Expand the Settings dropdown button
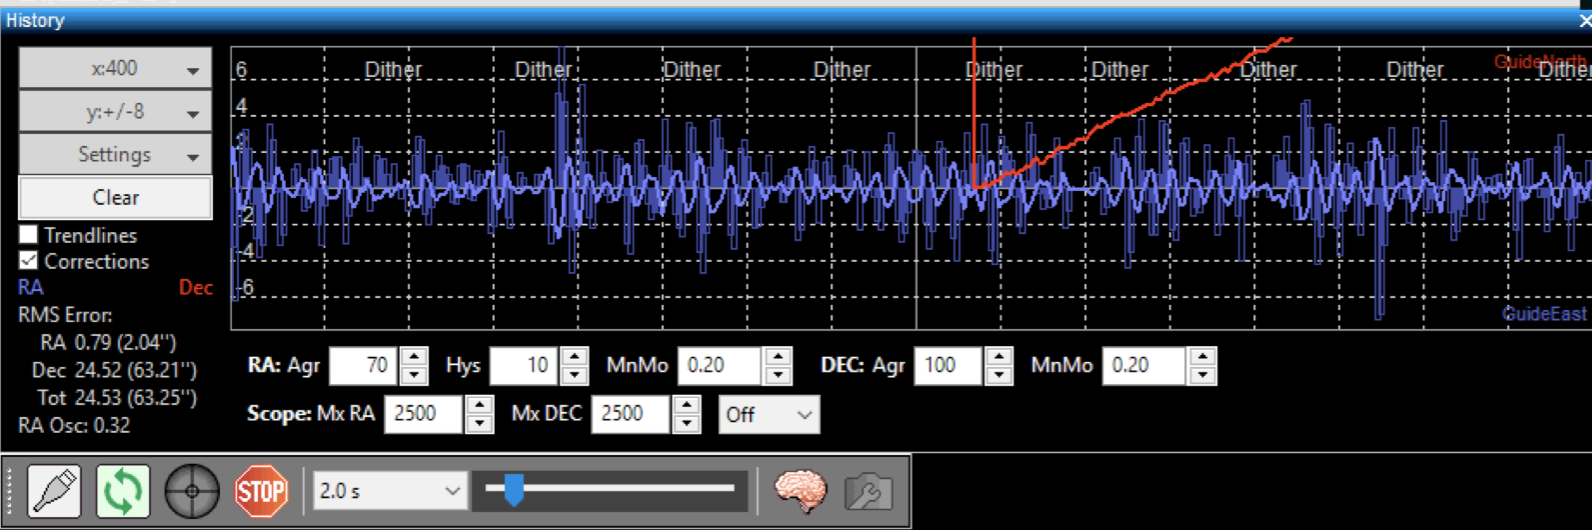The width and height of the screenshot is (1592, 530). (115, 155)
